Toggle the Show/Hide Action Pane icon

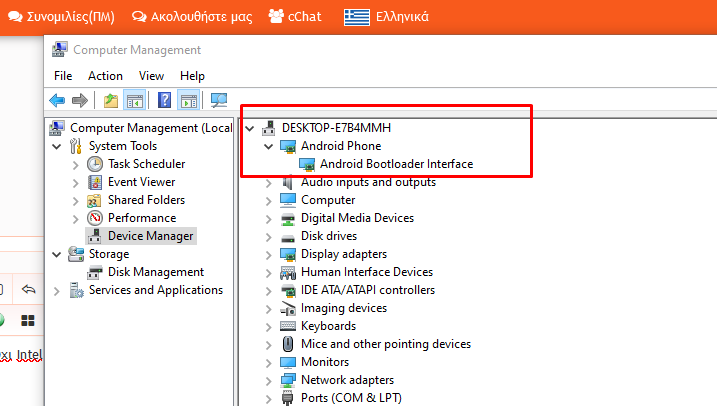tap(187, 100)
